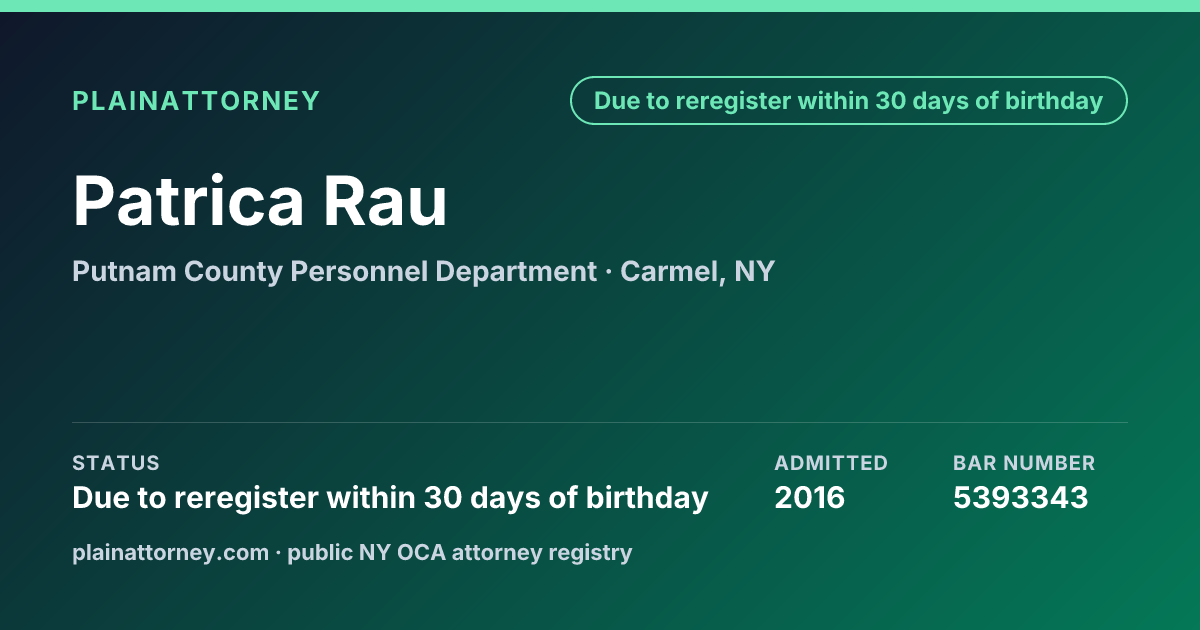Click the BAR NUMBER label
Viewport: 1200px width, 630px height.
tap(1024, 463)
